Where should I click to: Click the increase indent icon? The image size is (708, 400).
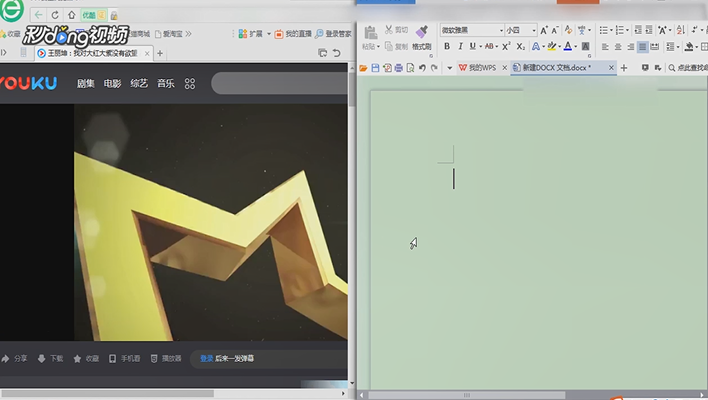pyautogui.click(x=649, y=30)
